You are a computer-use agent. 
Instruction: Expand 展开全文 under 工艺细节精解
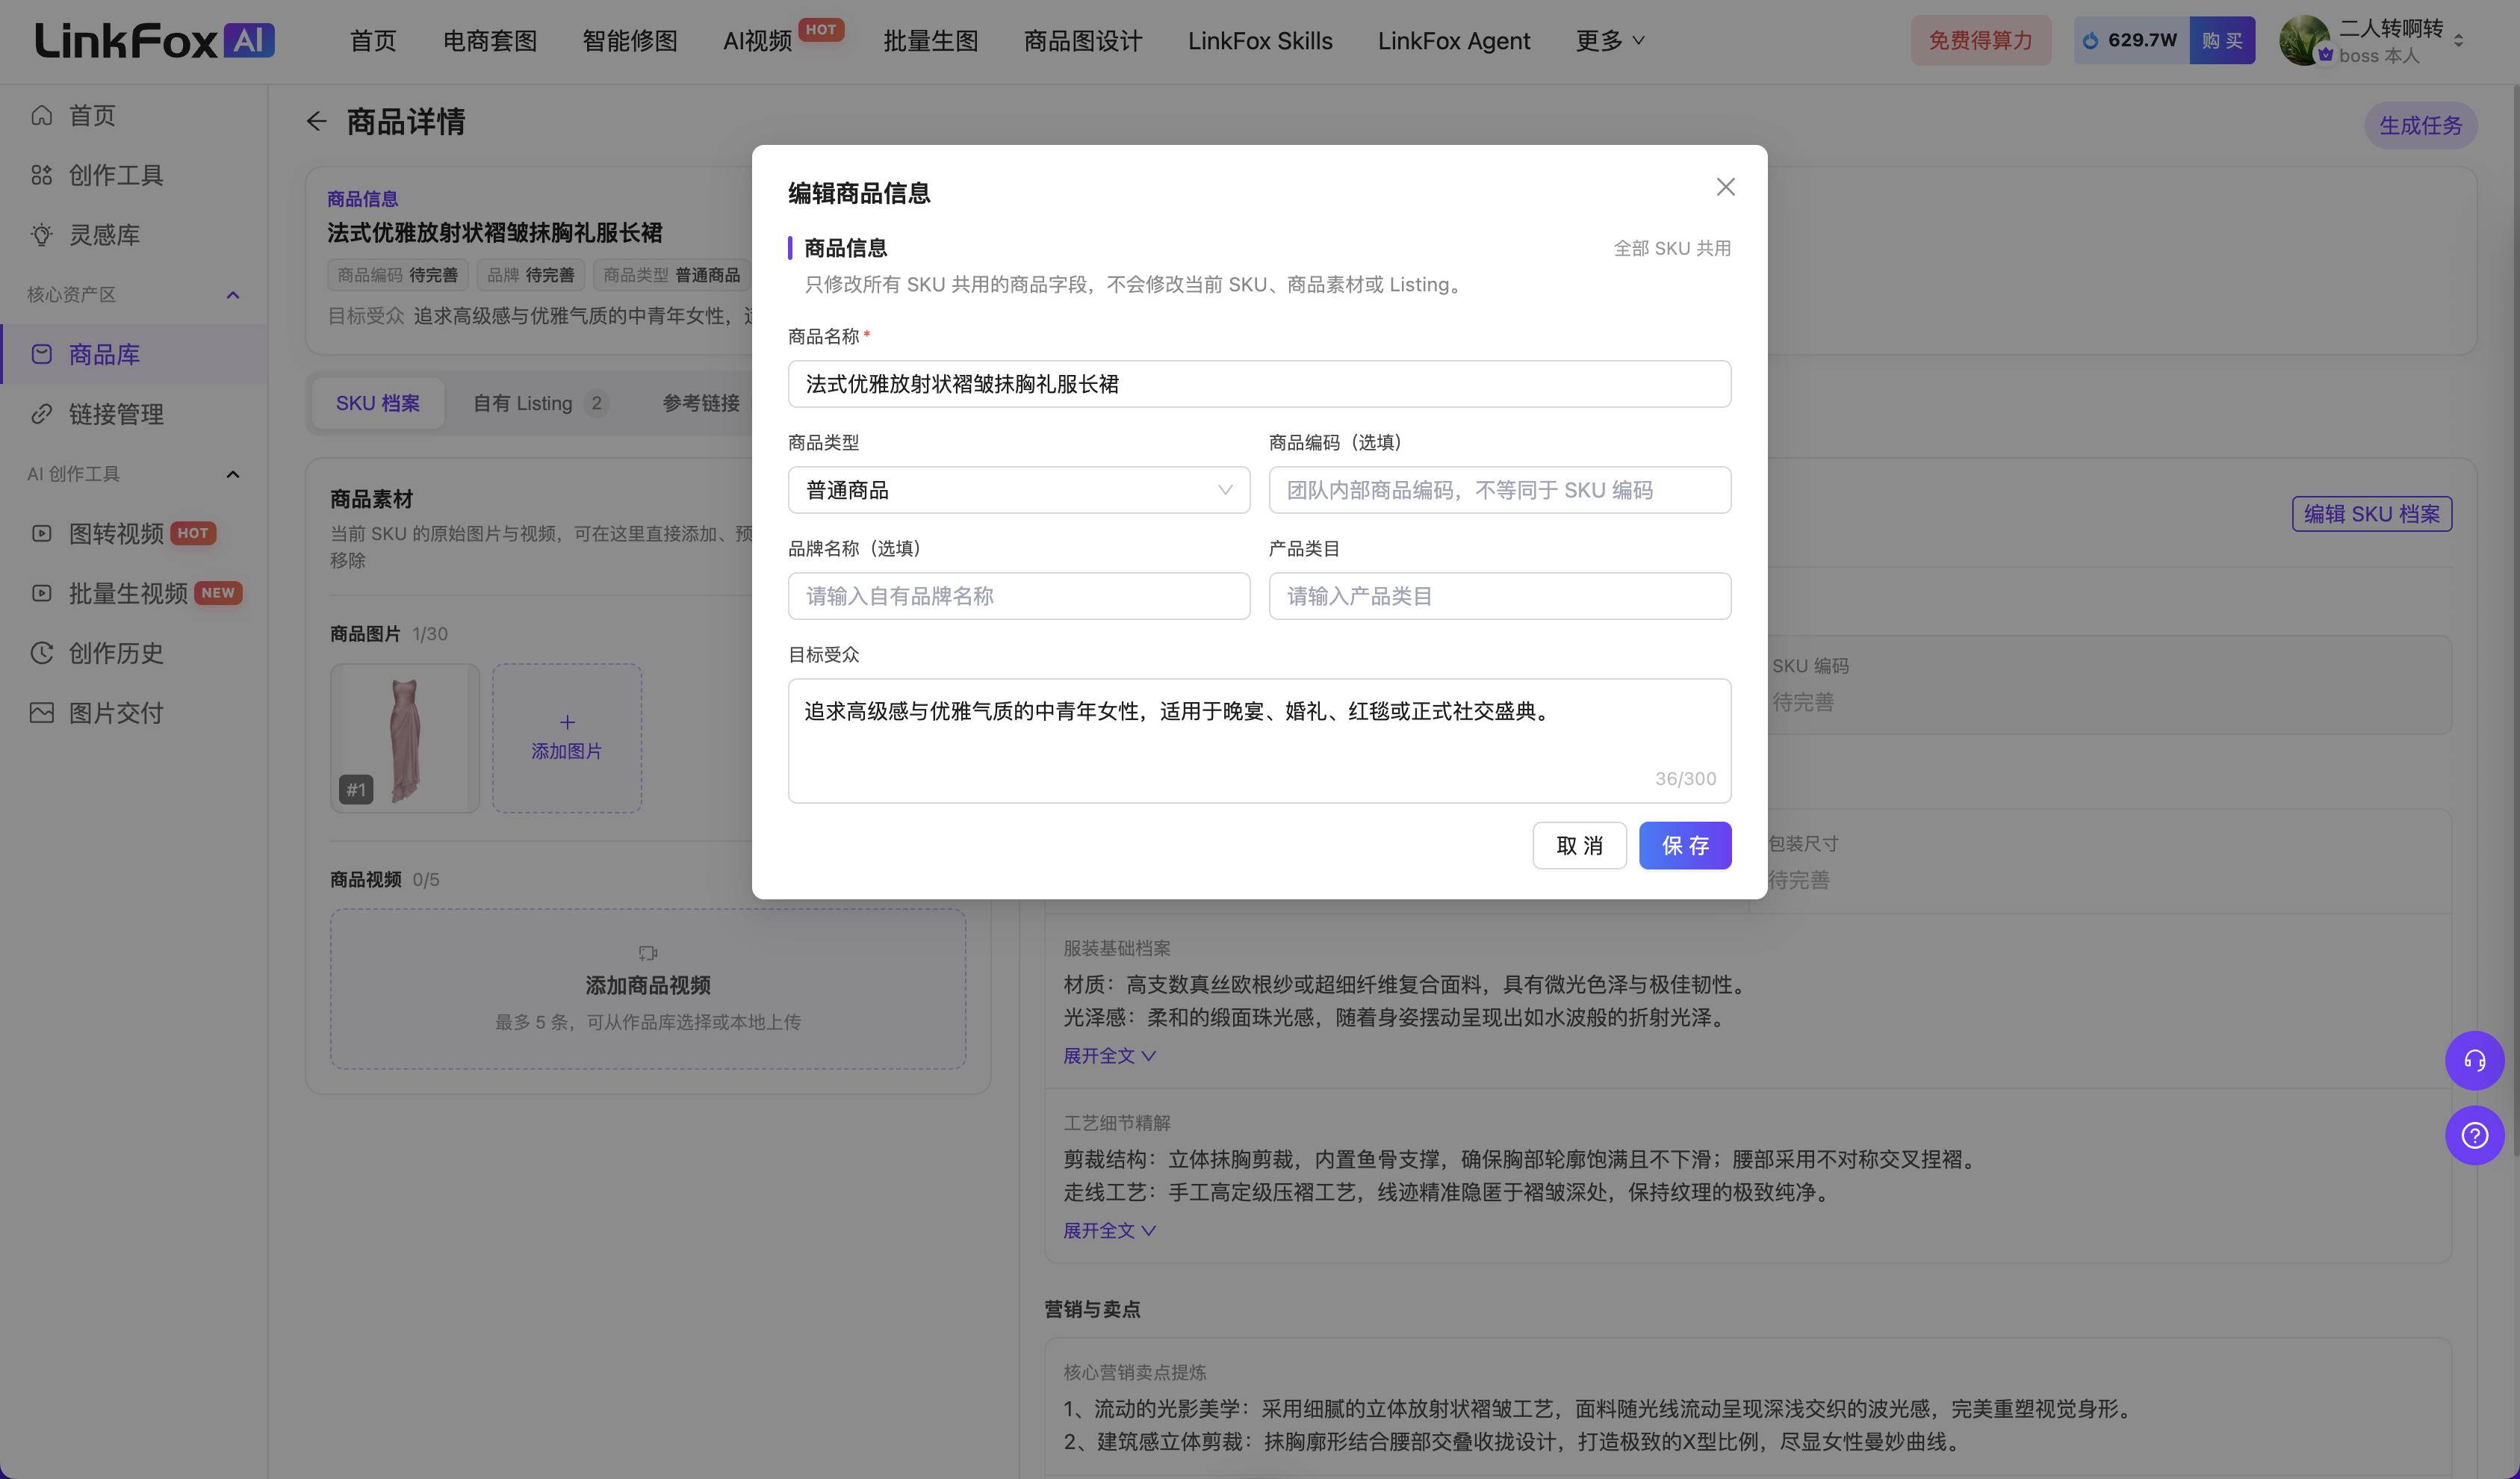pos(1109,1231)
